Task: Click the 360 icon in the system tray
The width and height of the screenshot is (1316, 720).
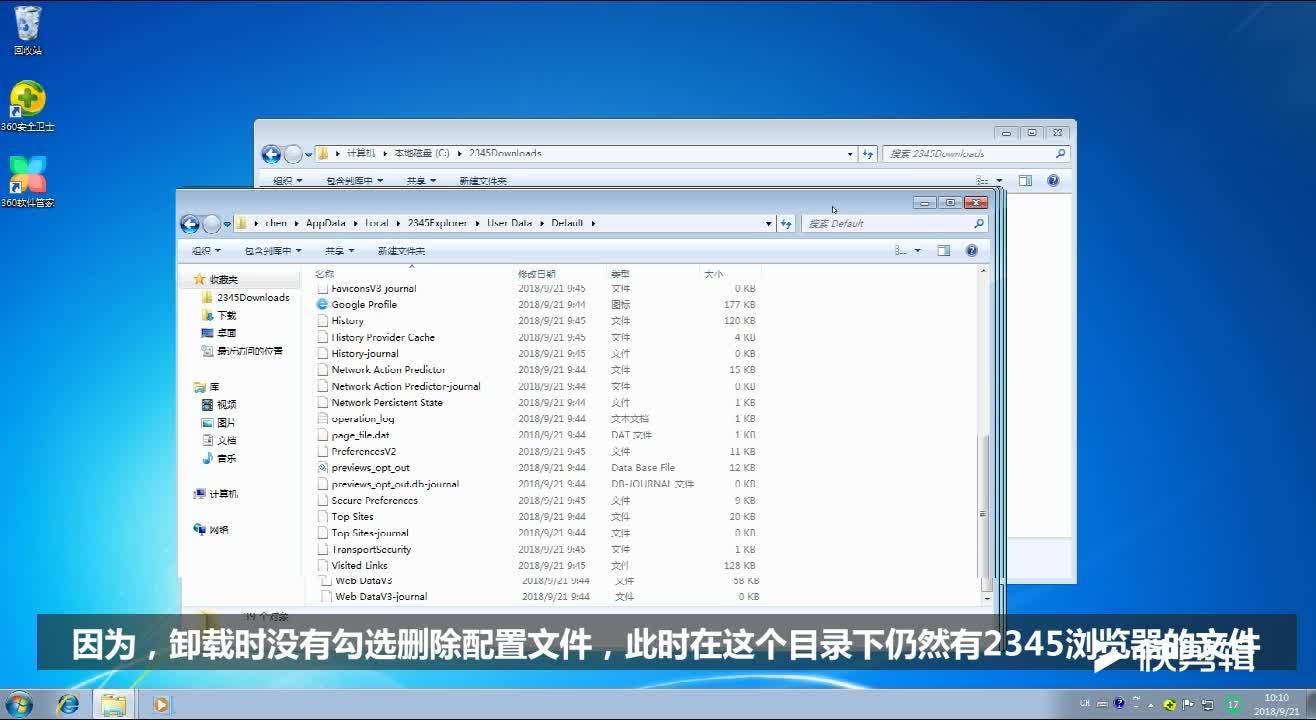Action: [1170, 705]
